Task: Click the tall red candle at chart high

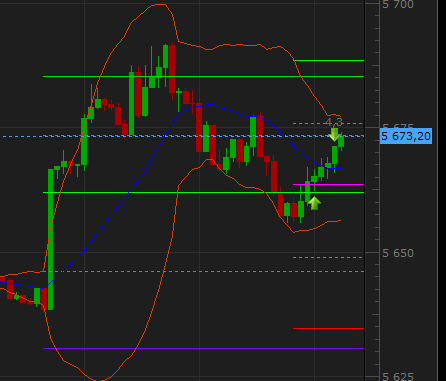Action: click(x=172, y=69)
